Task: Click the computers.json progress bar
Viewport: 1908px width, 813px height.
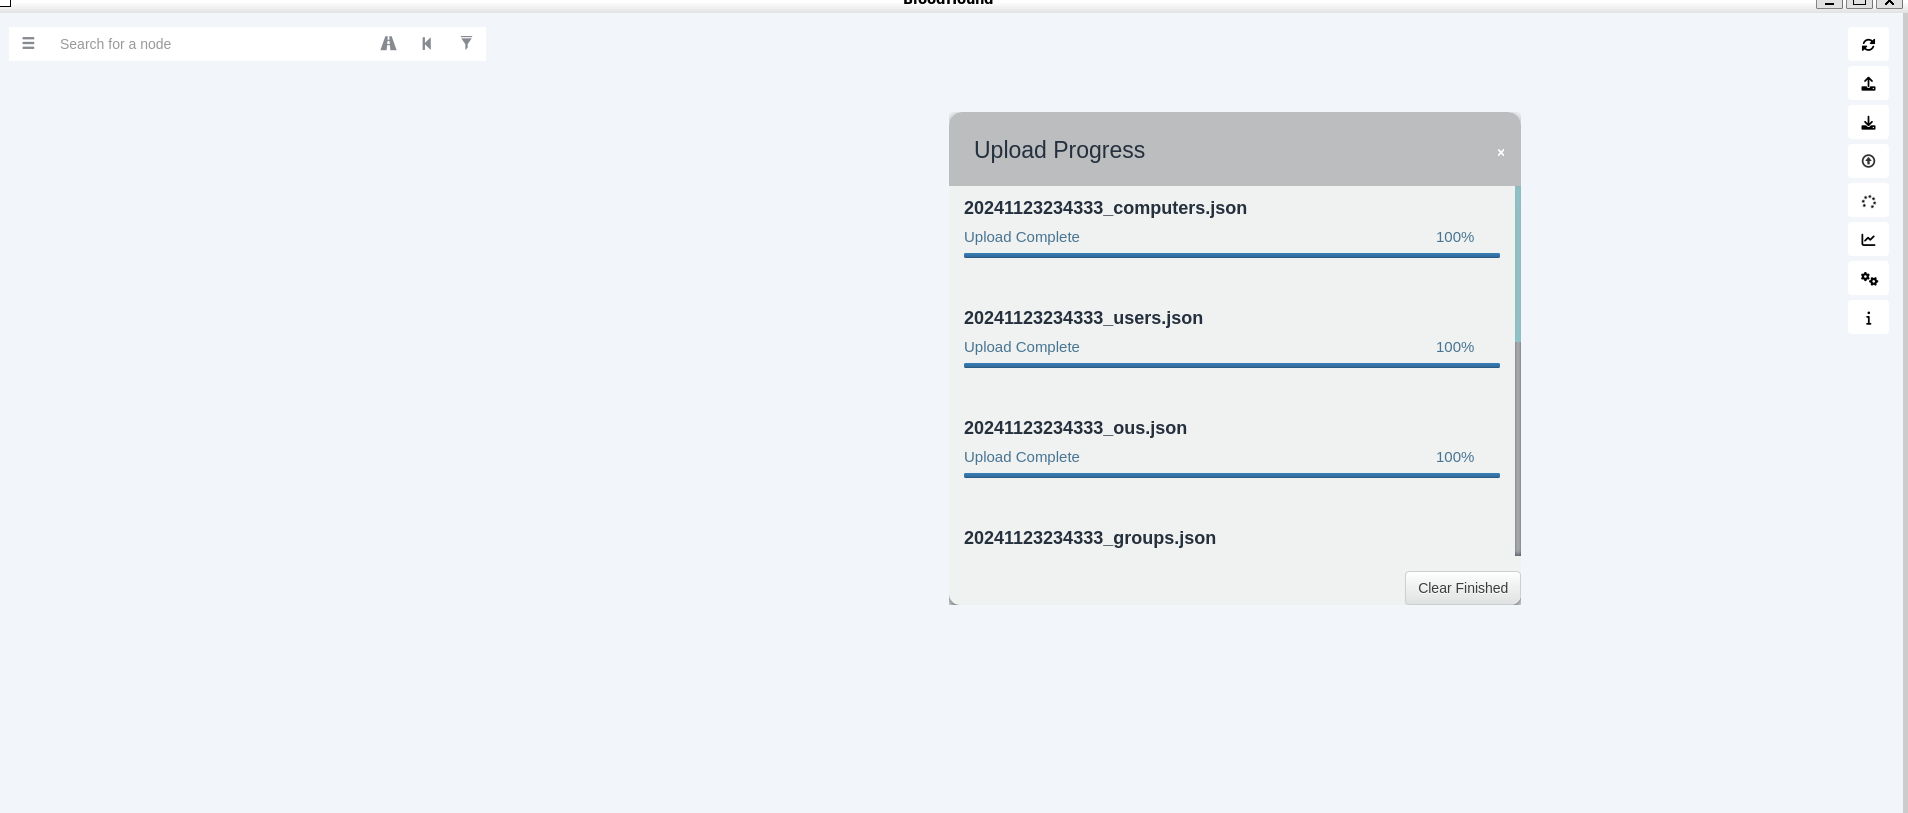Action: pos(1231,255)
